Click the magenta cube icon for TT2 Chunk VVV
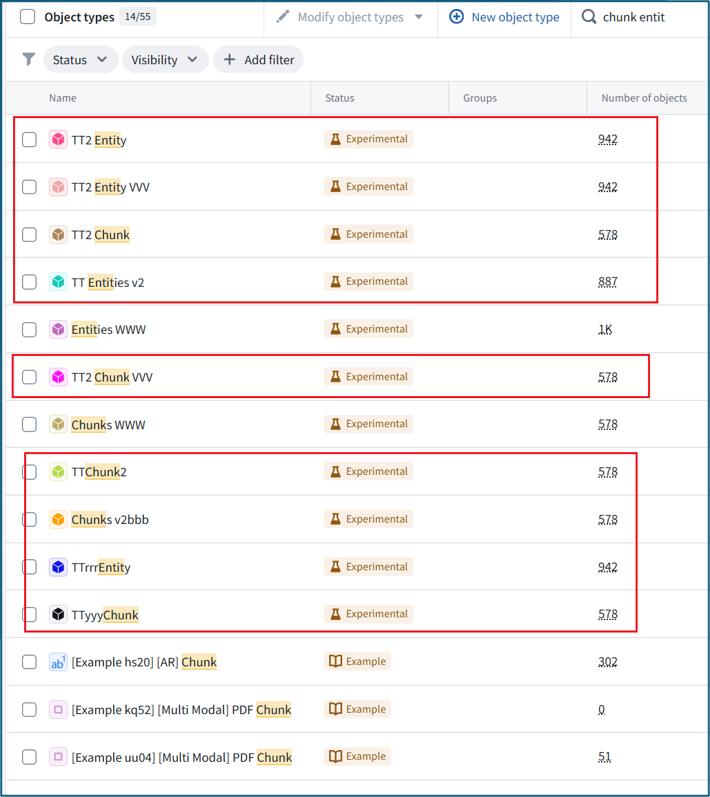 [58, 377]
